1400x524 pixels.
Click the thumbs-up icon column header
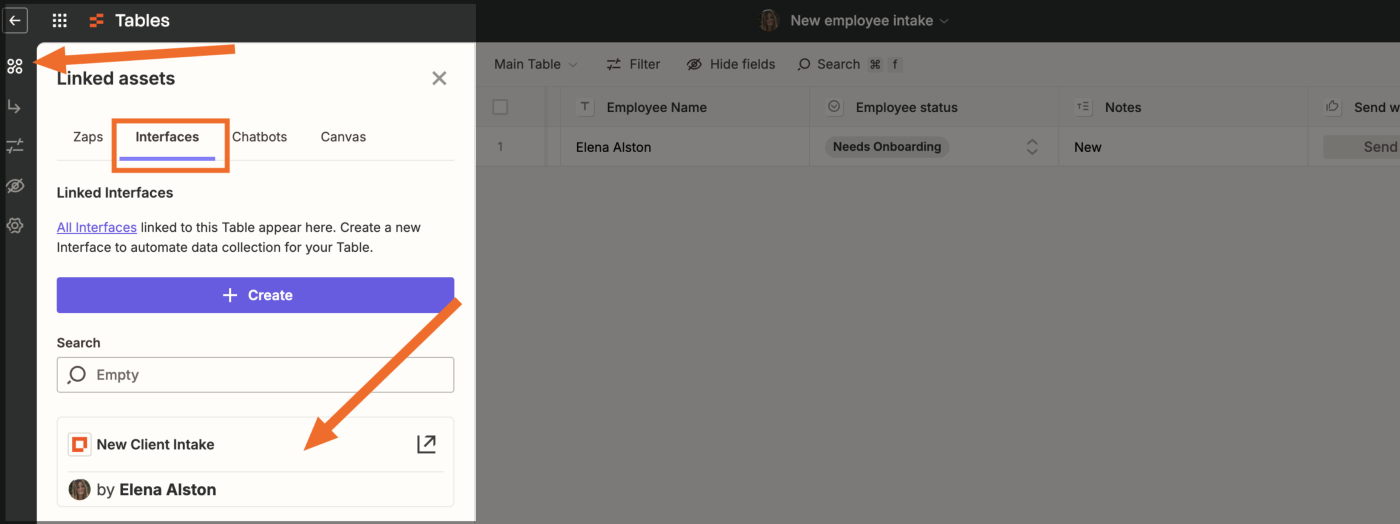(x=1333, y=107)
